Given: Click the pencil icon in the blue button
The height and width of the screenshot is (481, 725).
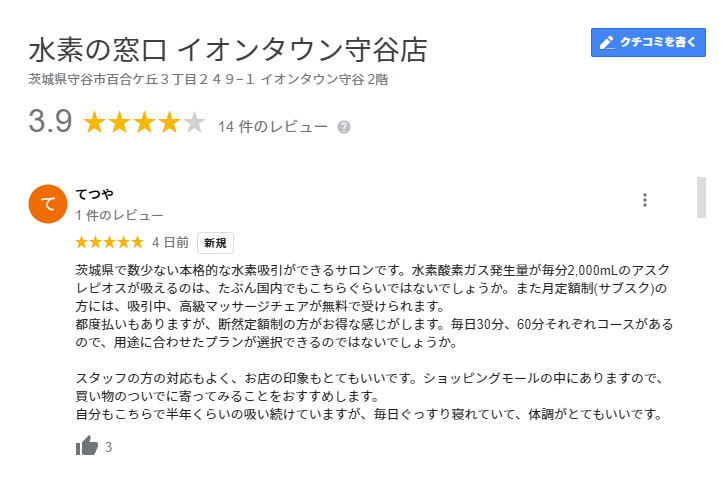Looking at the screenshot, I should pyautogui.click(x=607, y=43).
